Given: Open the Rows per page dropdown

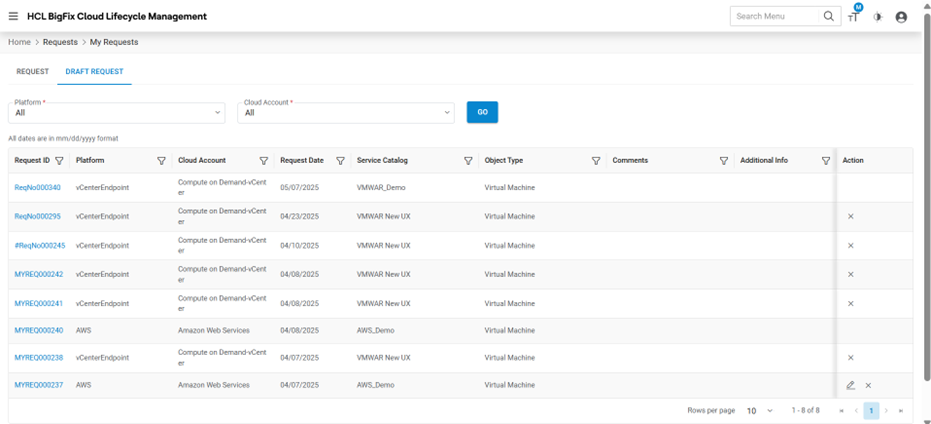Looking at the screenshot, I should 759,411.
